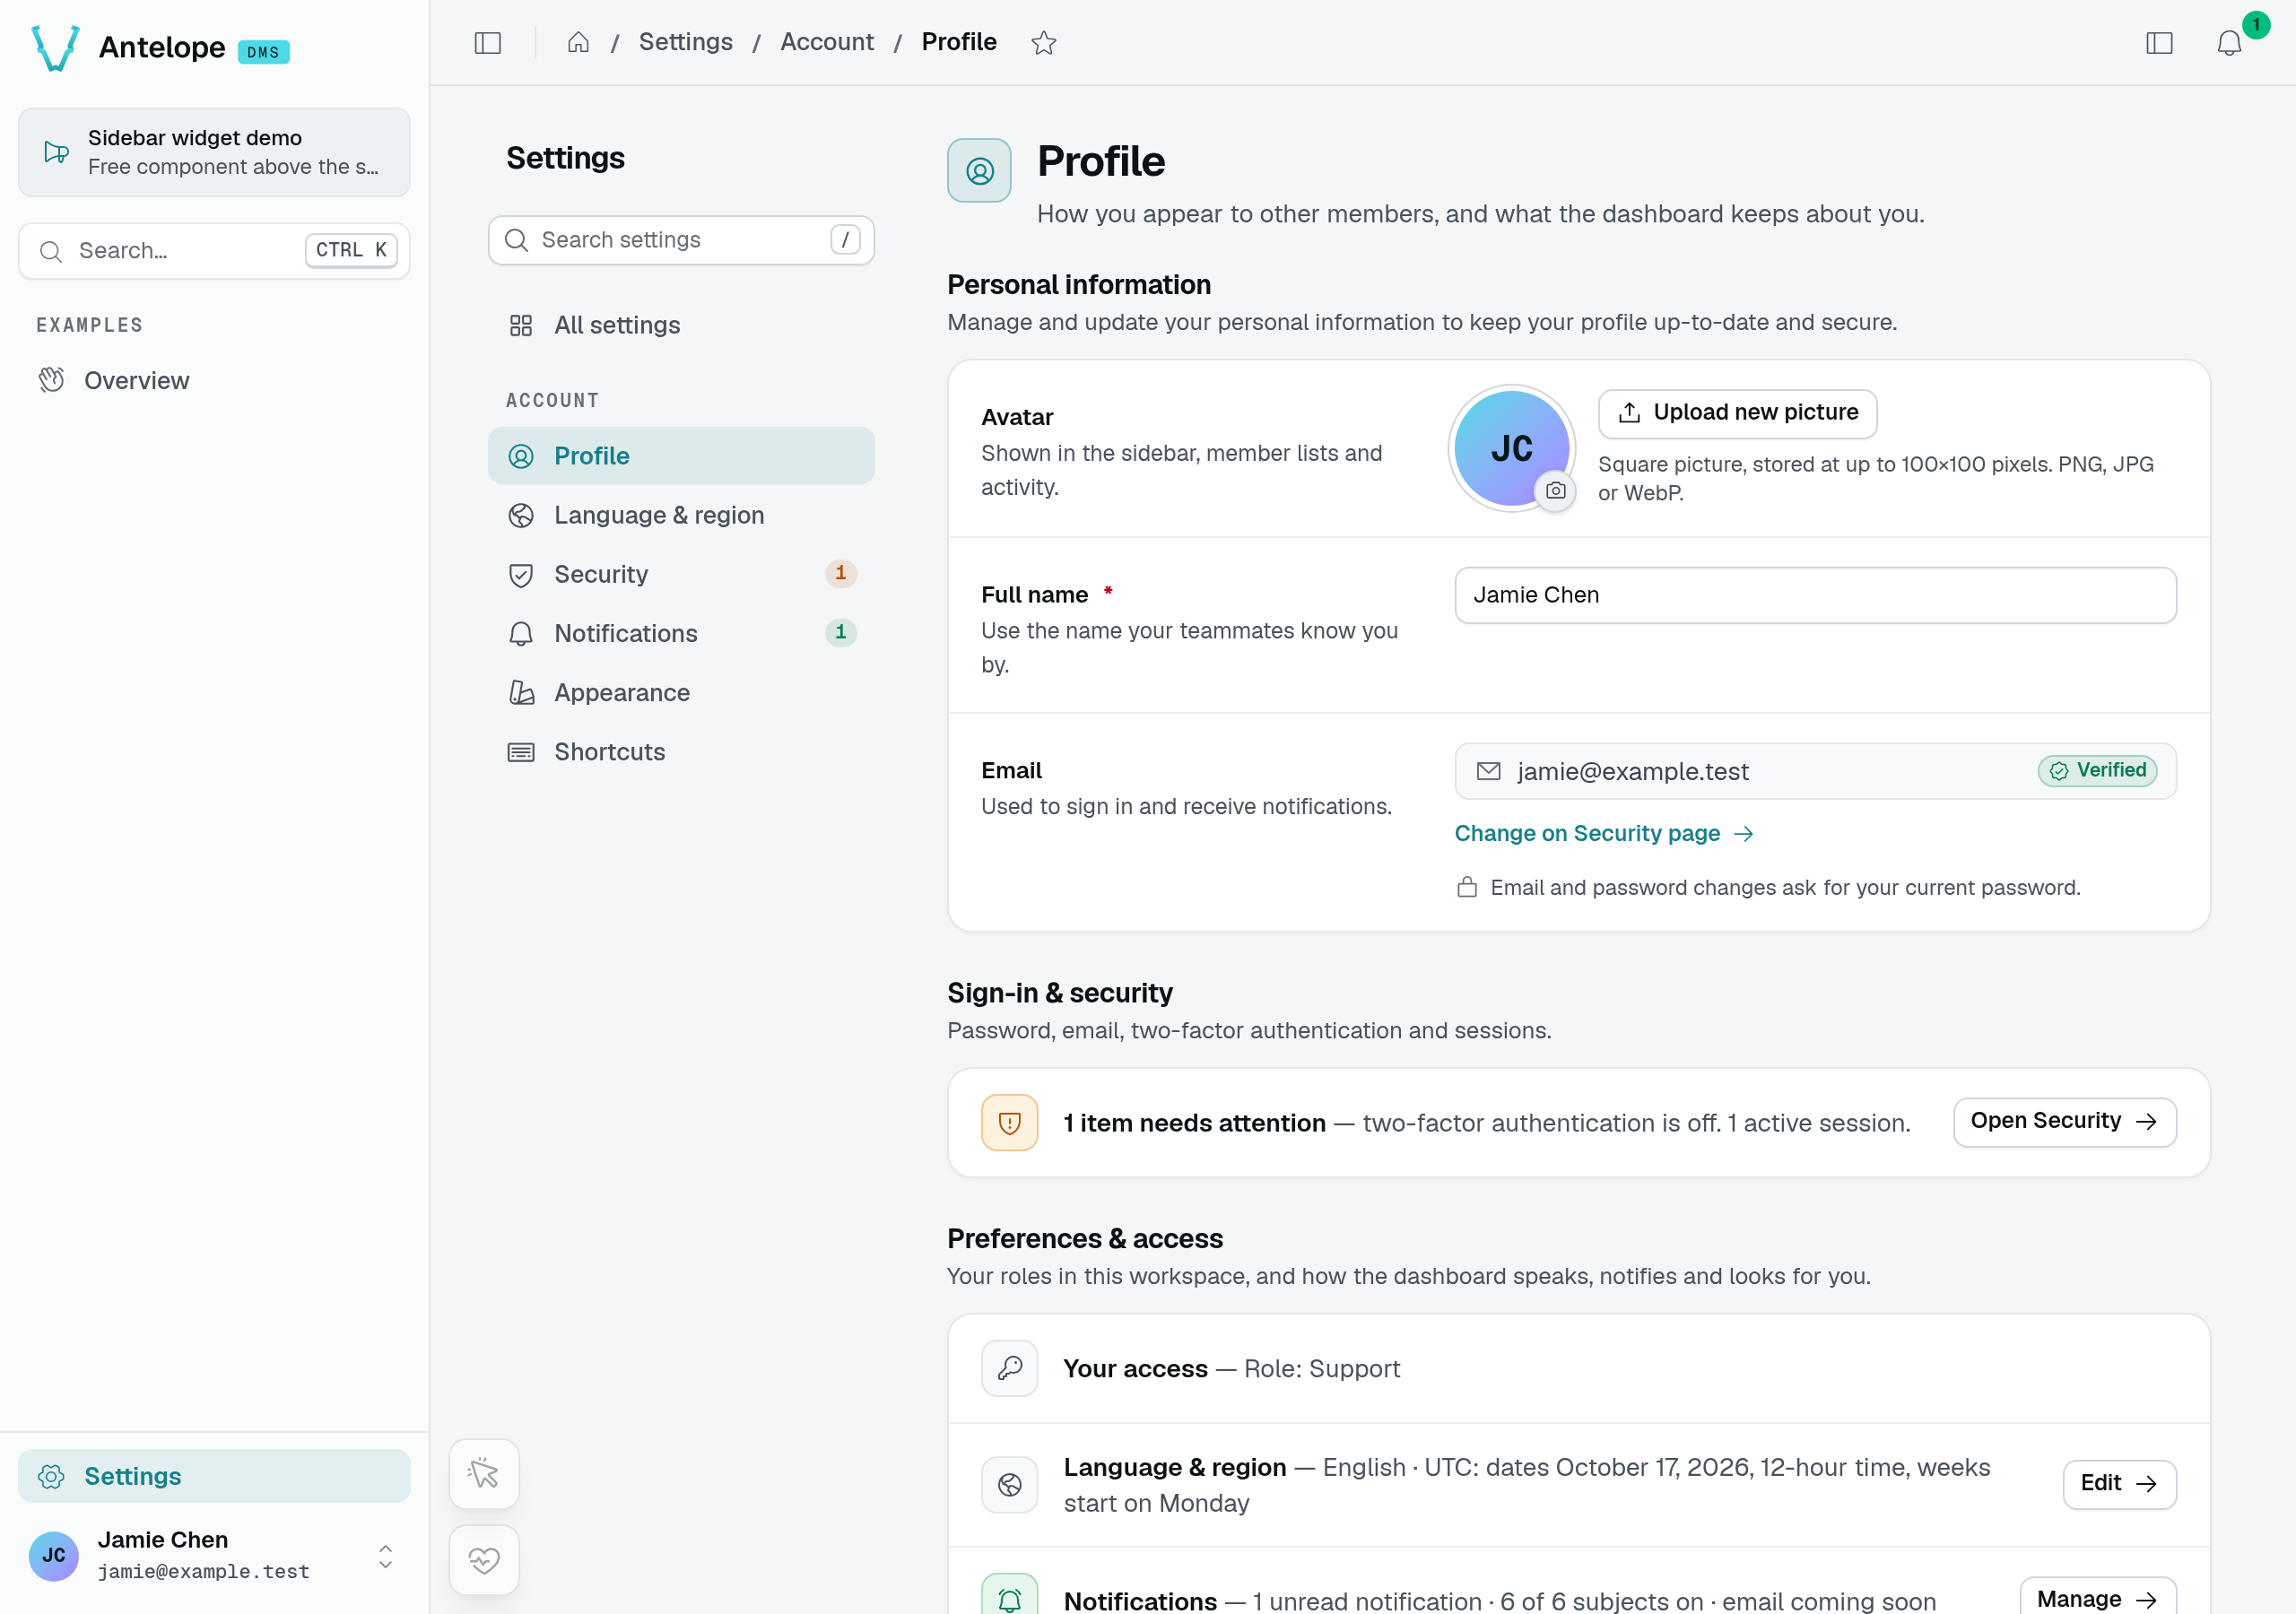Select Profile in Account nav
This screenshot has height=1614, width=2296.
(x=681, y=456)
